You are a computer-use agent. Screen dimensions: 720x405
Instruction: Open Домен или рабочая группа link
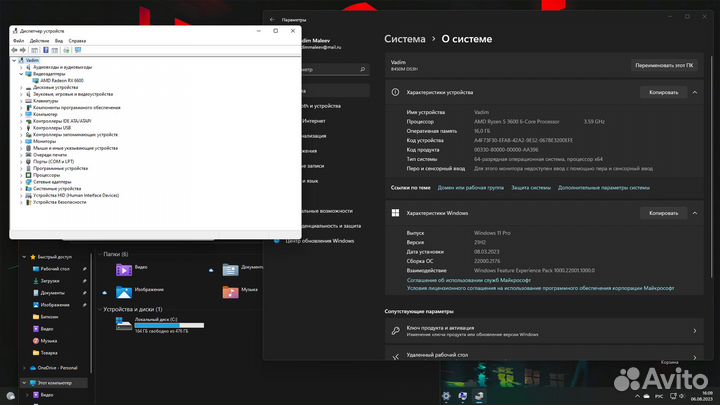[x=470, y=188]
